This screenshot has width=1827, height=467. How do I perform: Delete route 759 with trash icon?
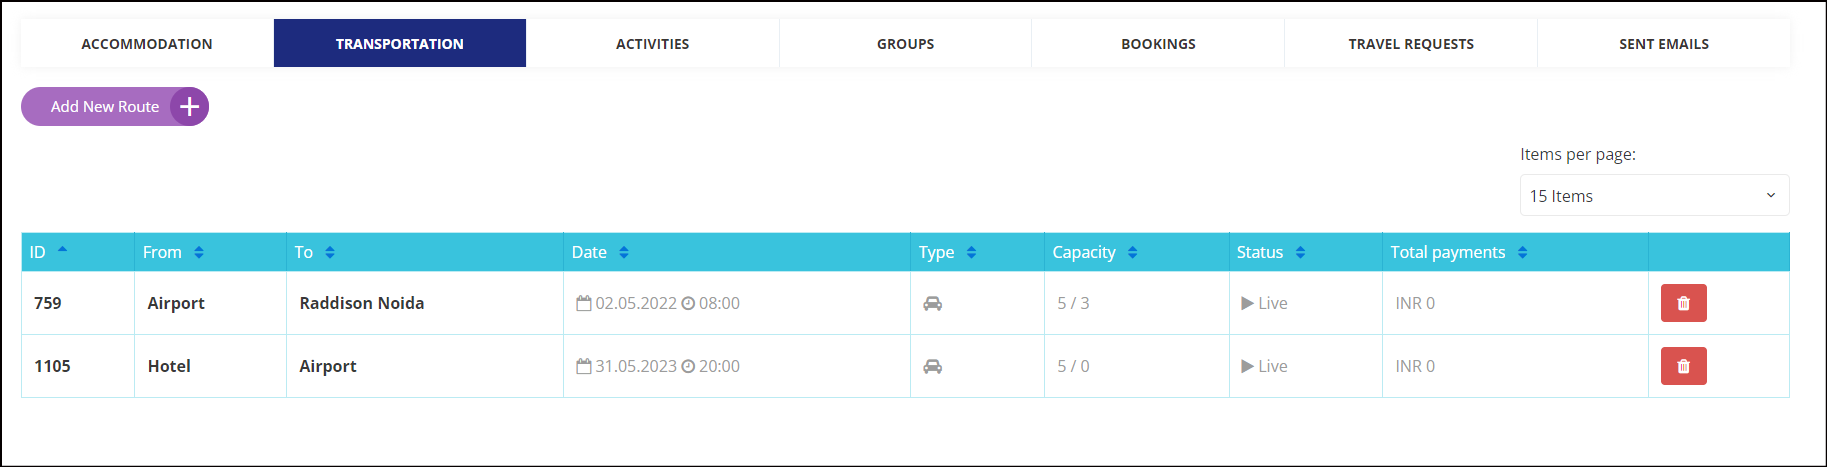point(1683,303)
